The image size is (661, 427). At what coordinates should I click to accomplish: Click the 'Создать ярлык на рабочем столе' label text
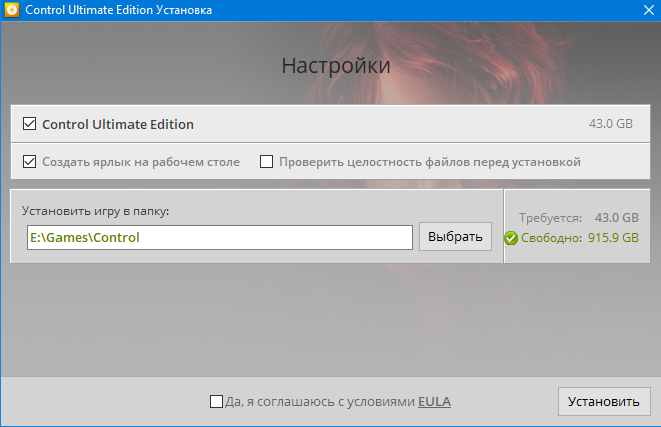pyautogui.click(x=141, y=162)
